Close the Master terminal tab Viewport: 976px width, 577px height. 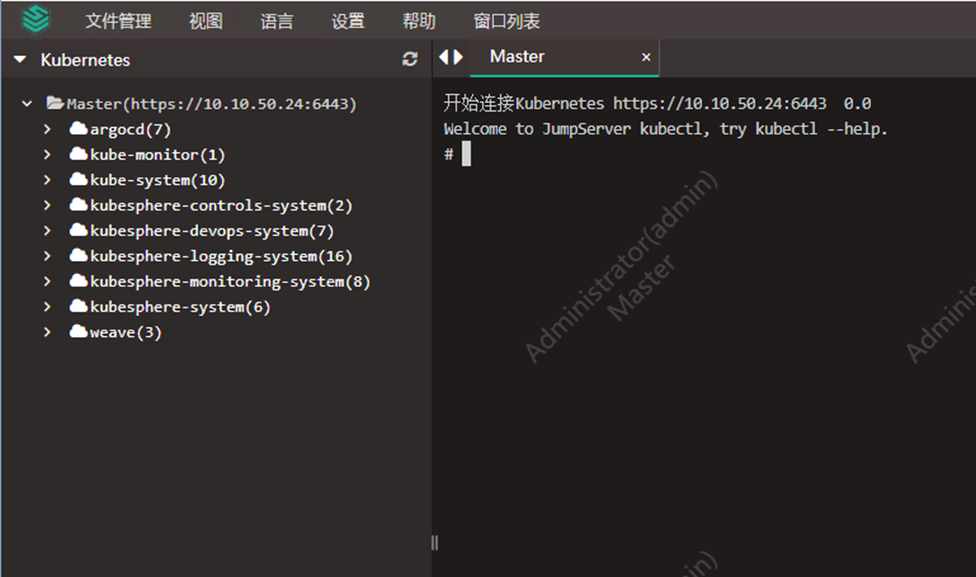[646, 57]
